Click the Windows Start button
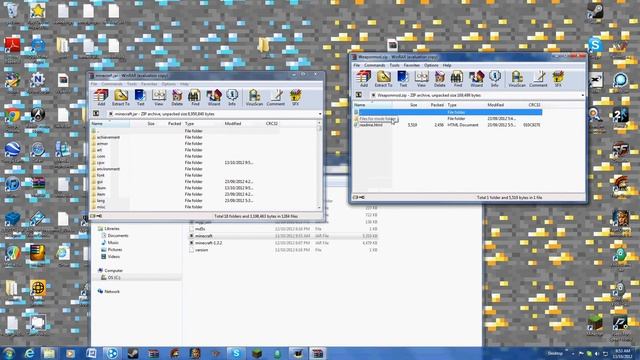This screenshot has height=360, width=640. coord(8,353)
